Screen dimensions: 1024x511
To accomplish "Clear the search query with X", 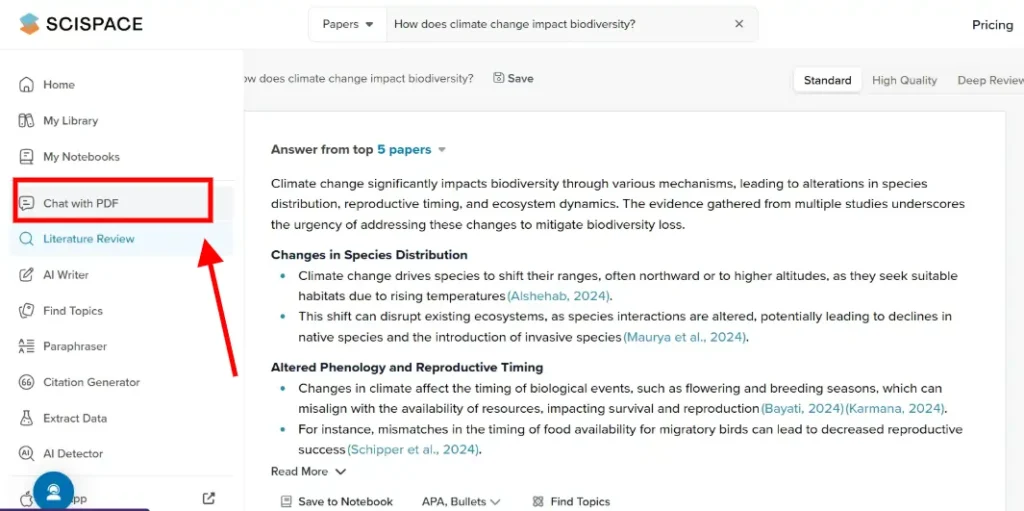I will click(739, 24).
